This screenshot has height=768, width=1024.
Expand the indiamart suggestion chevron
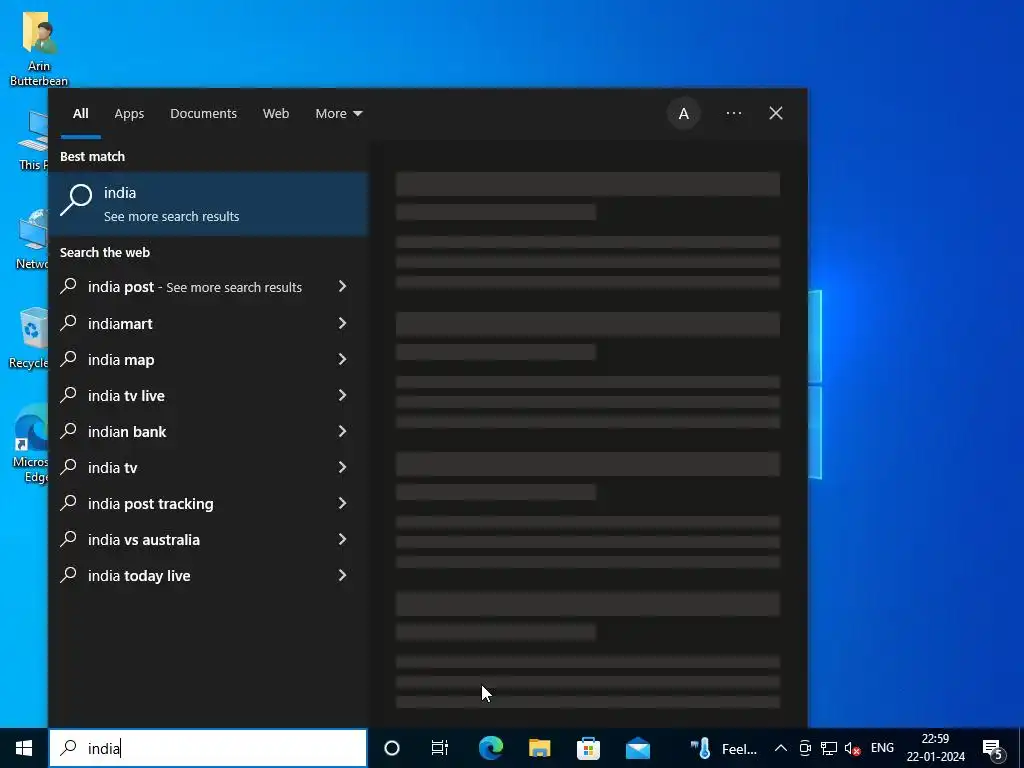tap(342, 323)
